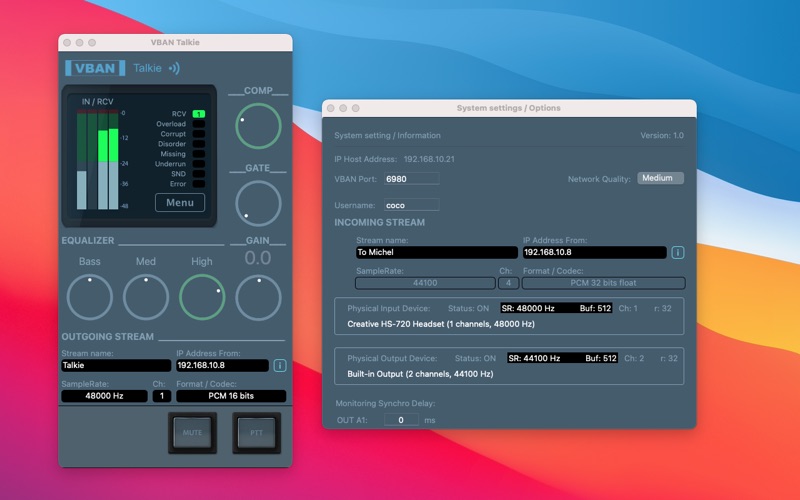Click outgoing stream IP address field

click(x=222, y=365)
